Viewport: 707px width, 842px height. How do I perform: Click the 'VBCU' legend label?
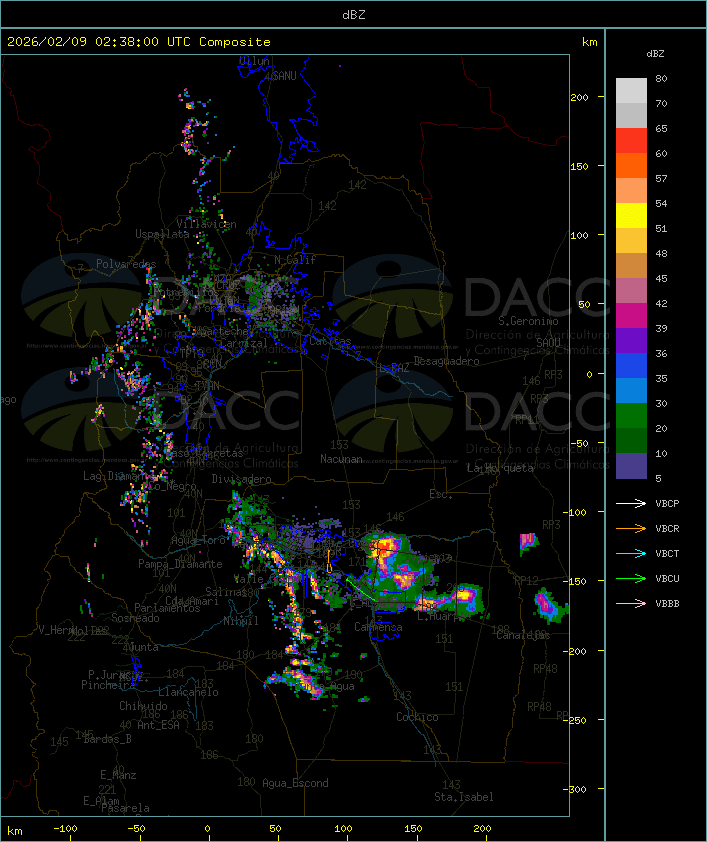(x=667, y=578)
